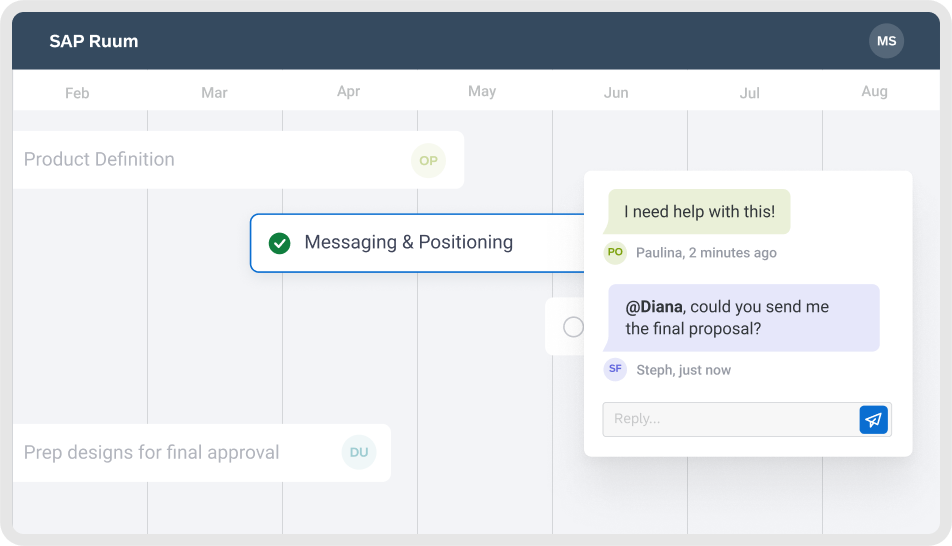The height and width of the screenshot is (546, 952).
Task: Select the Apr month in timeline header
Action: click(x=348, y=92)
